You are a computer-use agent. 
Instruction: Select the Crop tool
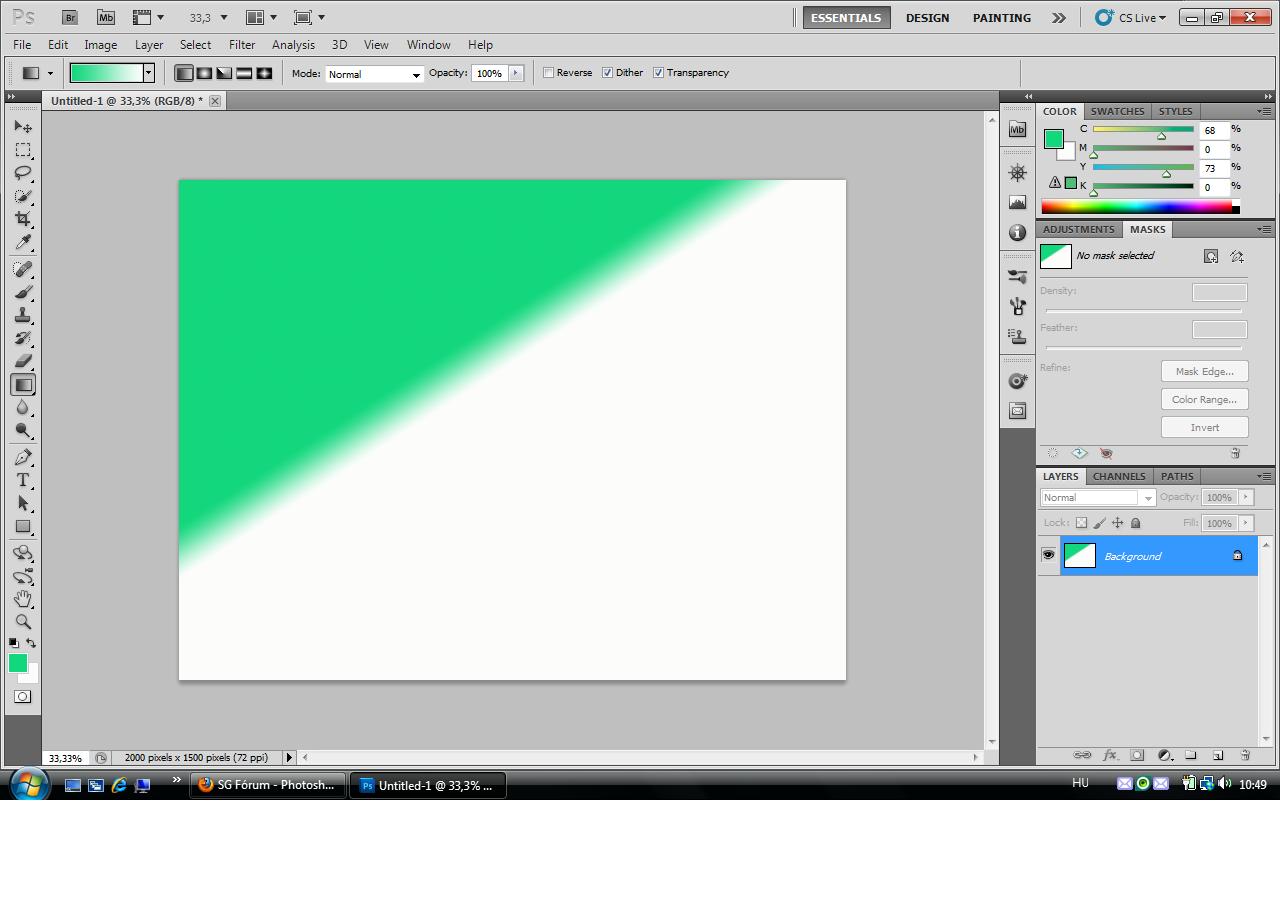pyautogui.click(x=22, y=219)
